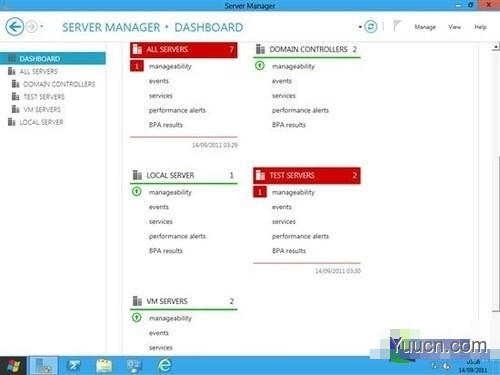Open VM Servers in the sidebar
Image resolution: width=500 pixels, height=375 pixels.
coord(42,109)
